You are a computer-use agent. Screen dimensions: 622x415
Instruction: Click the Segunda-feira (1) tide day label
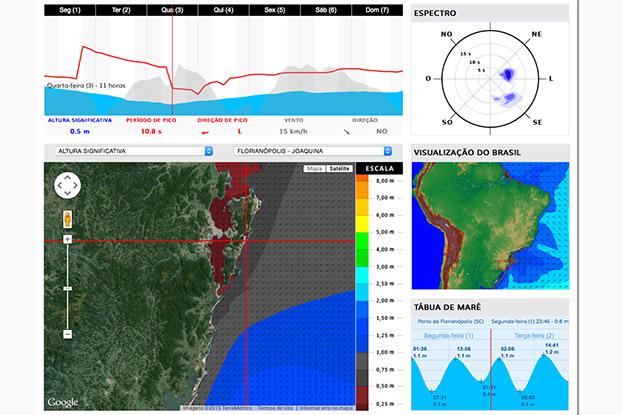pos(448,336)
